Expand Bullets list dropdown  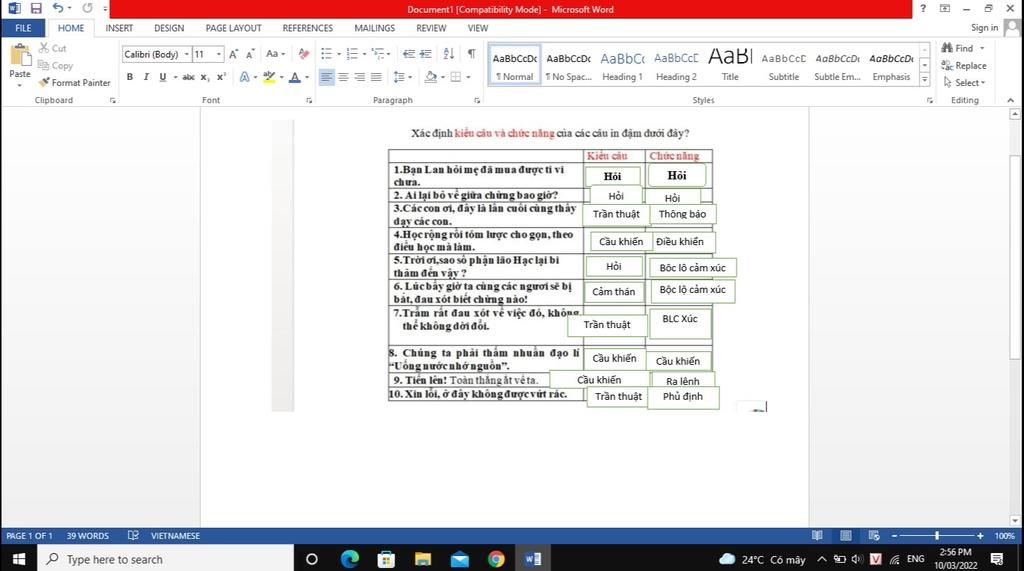pos(339,54)
